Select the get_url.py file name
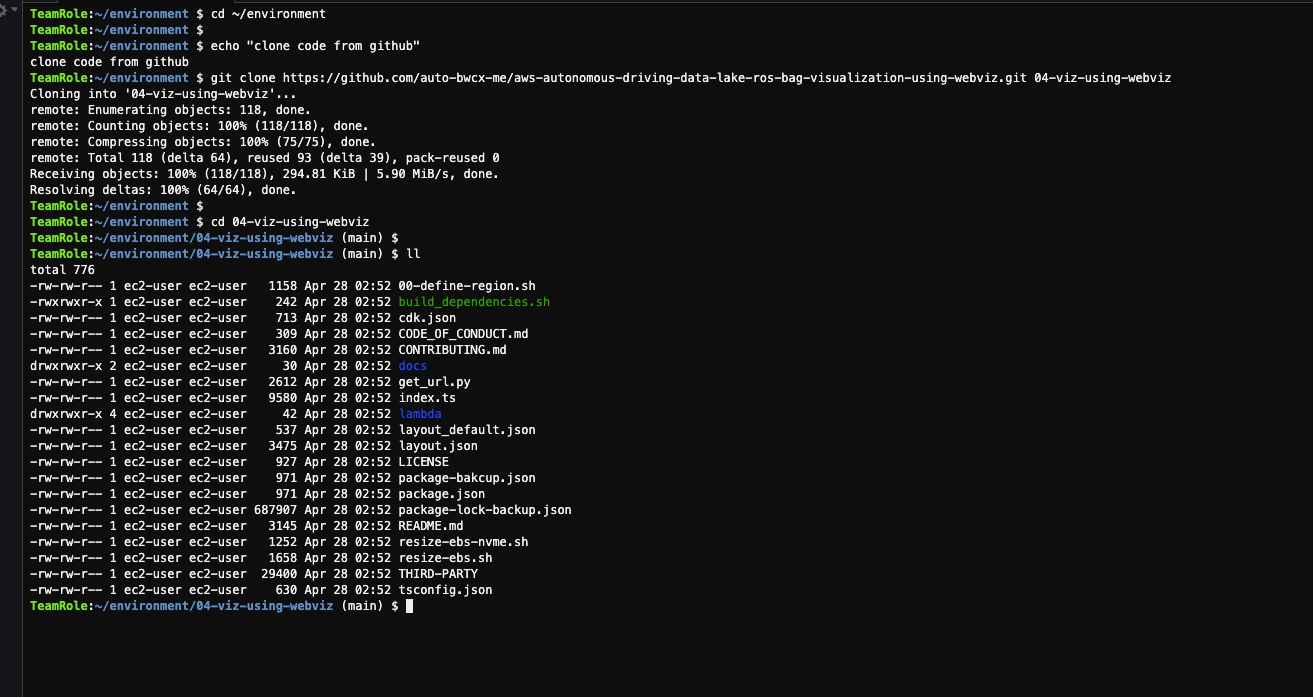 [434, 382]
